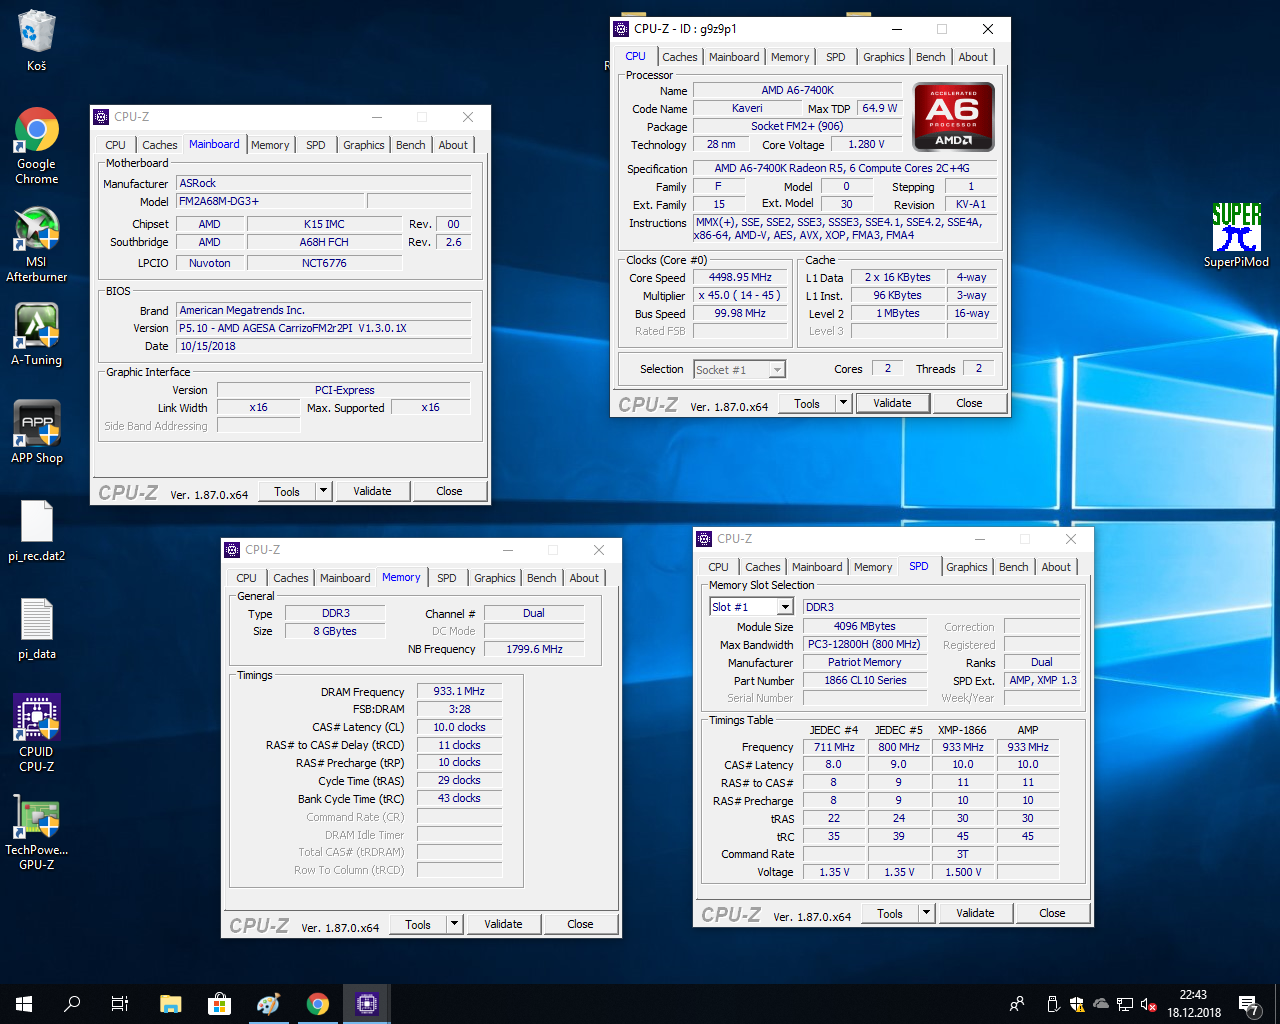Select the pi_rec.dat2 file icon
The width and height of the screenshot is (1280, 1024).
pos(36,530)
